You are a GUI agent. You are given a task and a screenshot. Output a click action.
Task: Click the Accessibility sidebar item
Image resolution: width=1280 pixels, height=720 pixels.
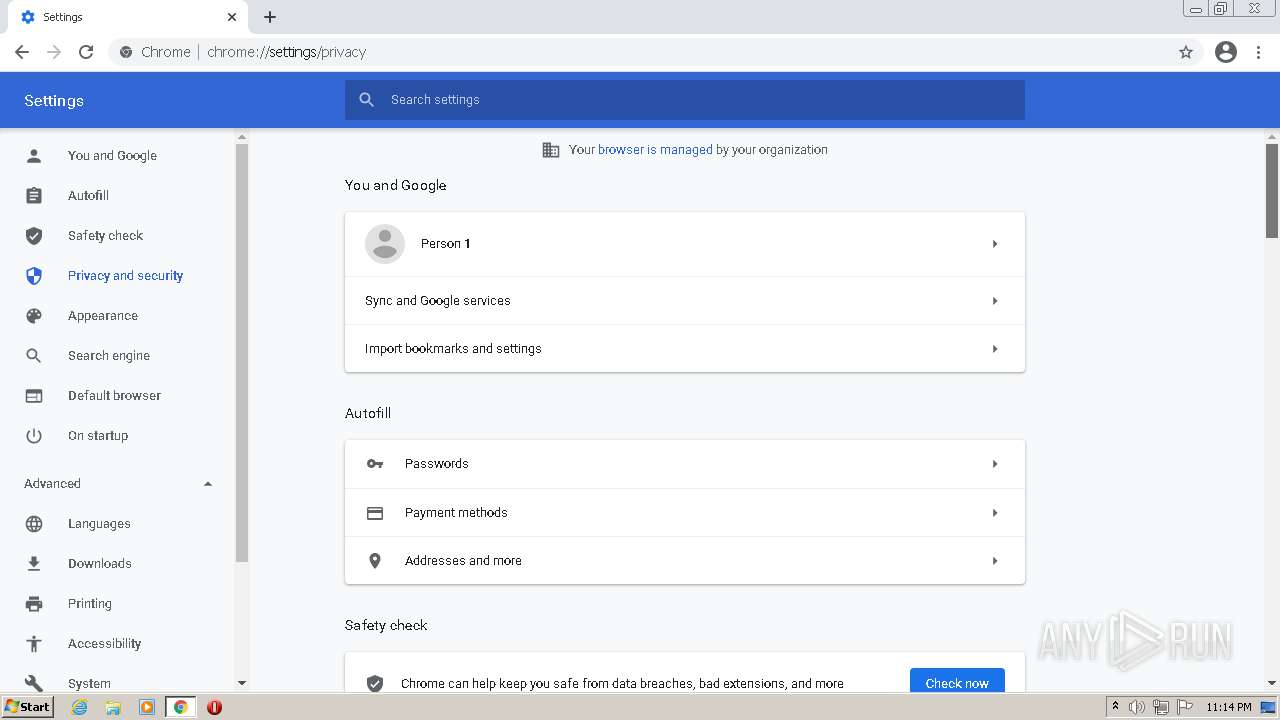click(104, 644)
